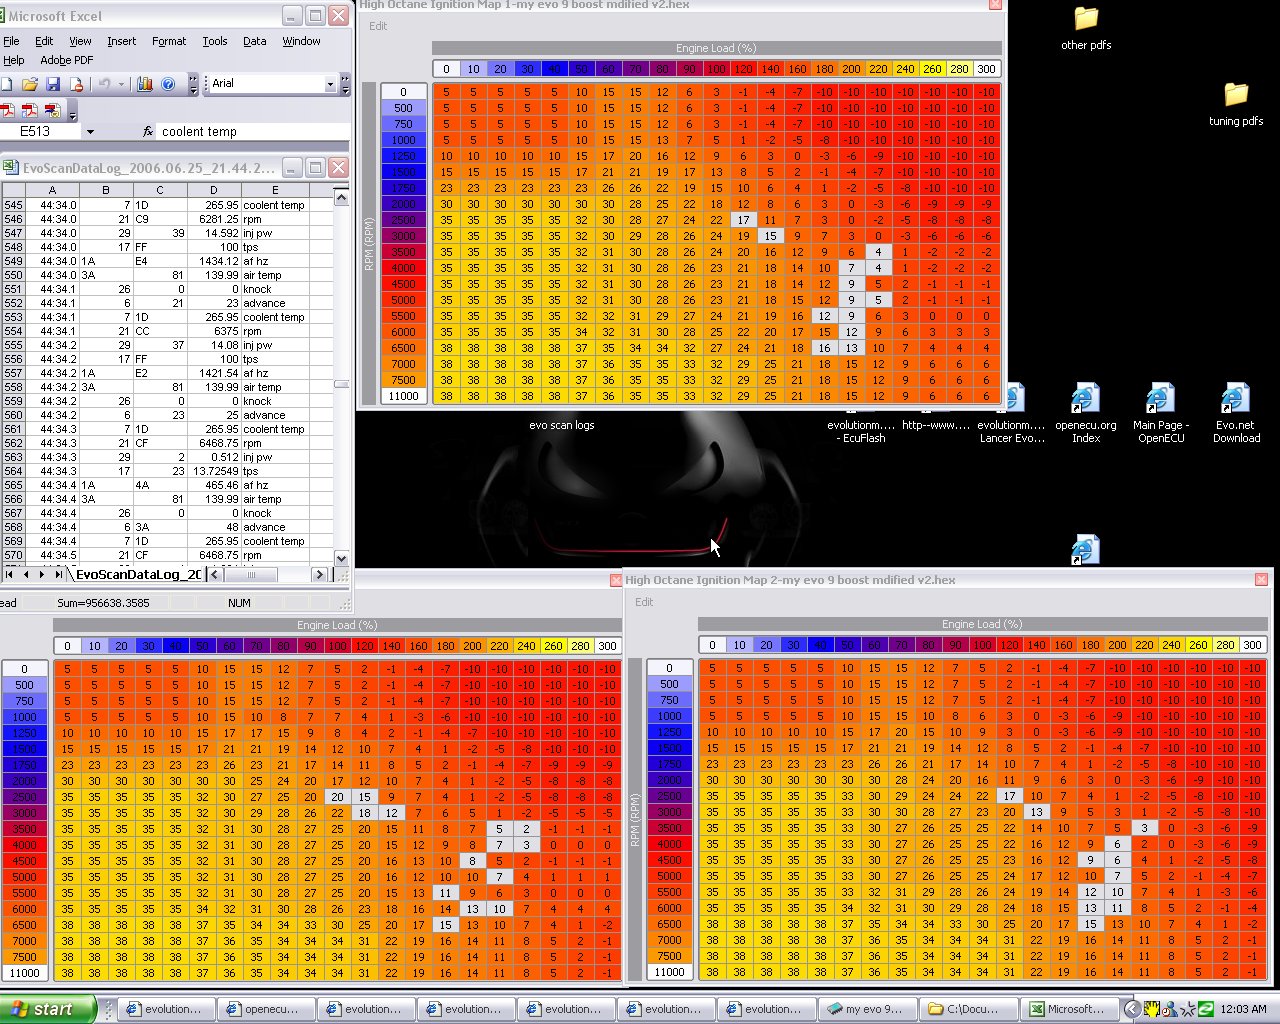The height and width of the screenshot is (1024, 1280).
Task: Open the Excel Data menu
Action: pyautogui.click(x=255, y=41)
